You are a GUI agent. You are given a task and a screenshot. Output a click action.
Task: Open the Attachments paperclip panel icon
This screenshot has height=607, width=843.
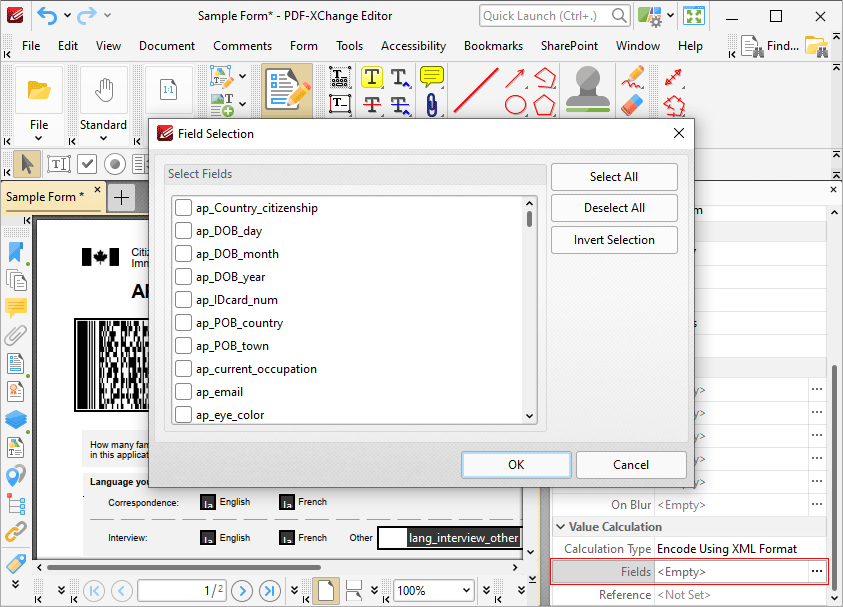[16, 335]
